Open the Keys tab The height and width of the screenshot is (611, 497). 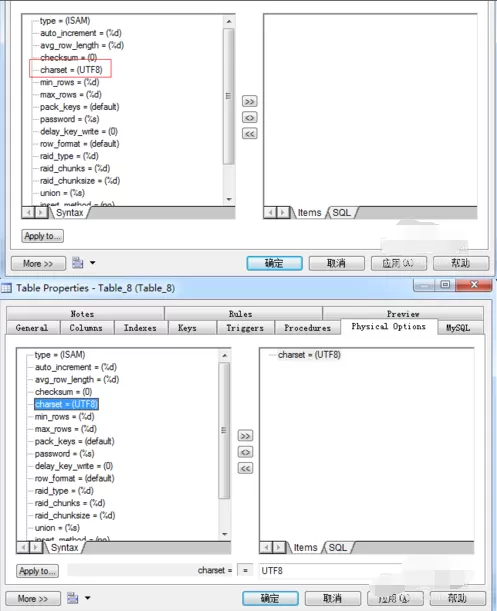click(x=187, y=328)
